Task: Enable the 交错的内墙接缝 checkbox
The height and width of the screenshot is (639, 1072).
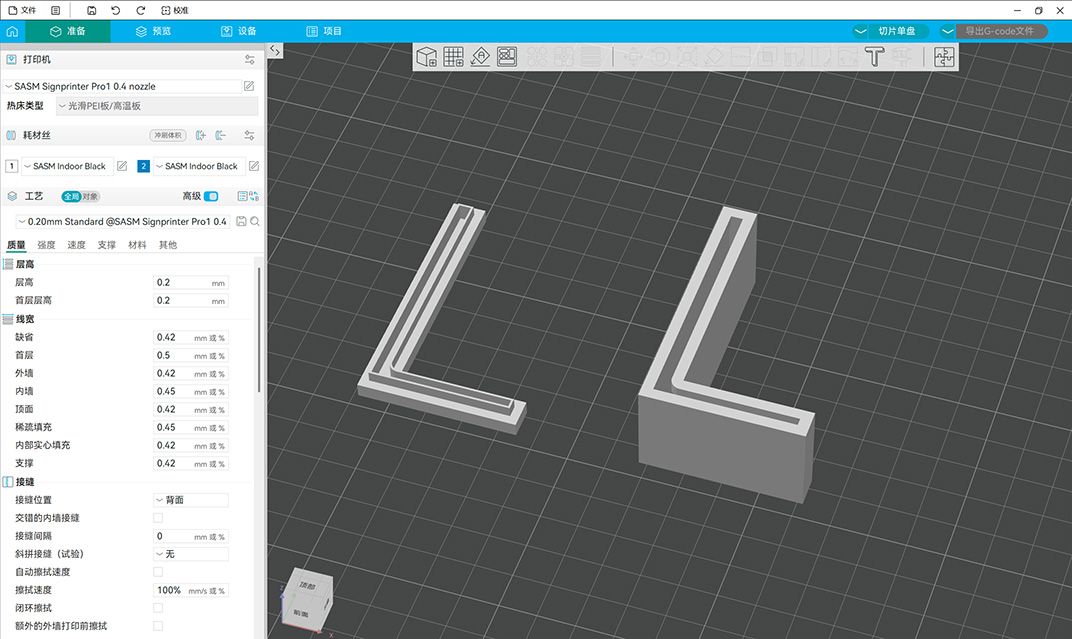Action: pos(158,518)
